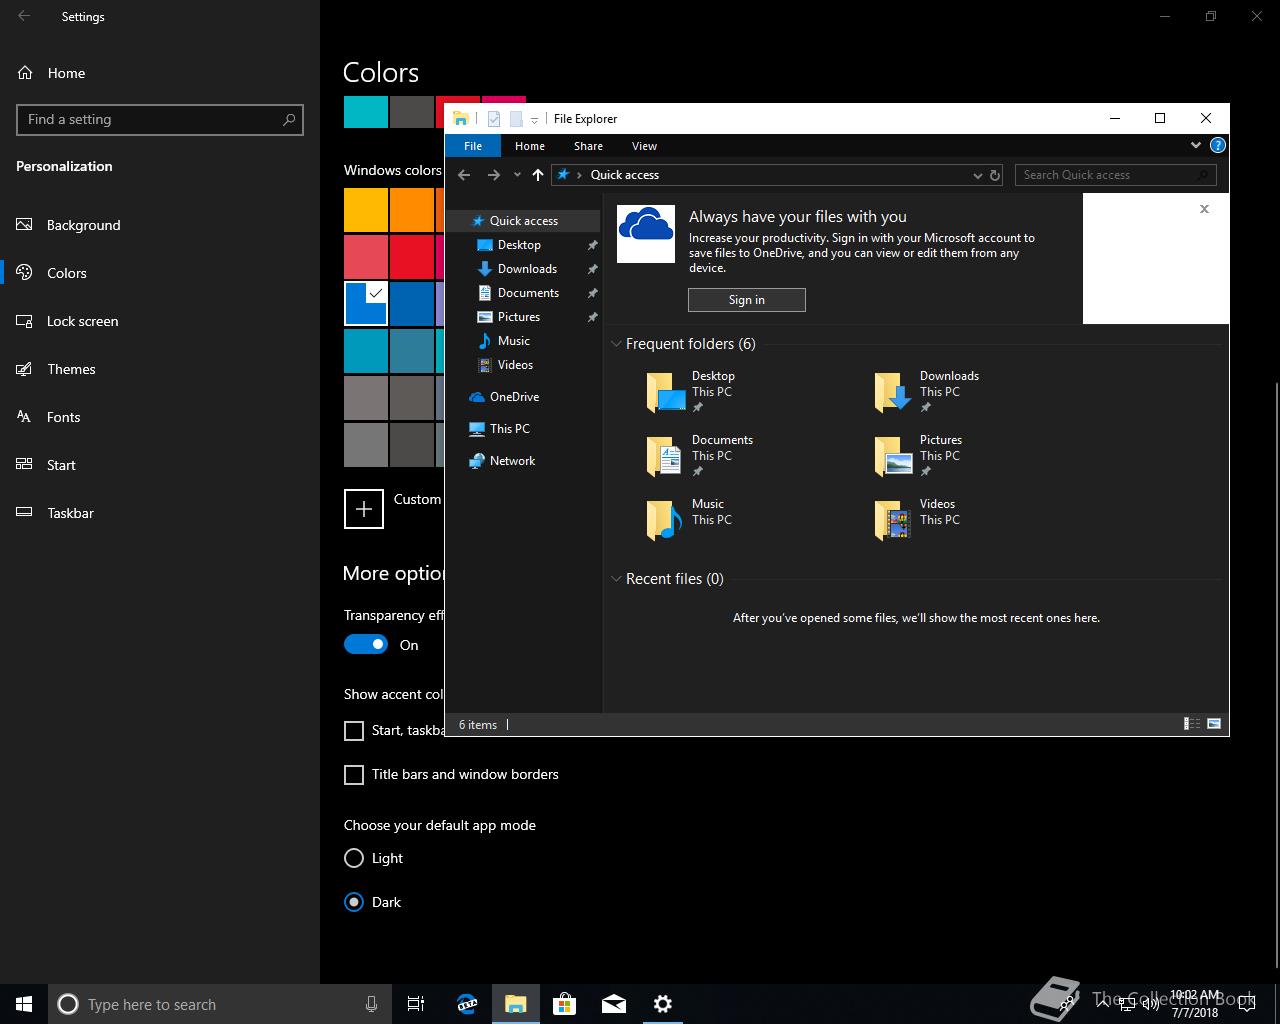The height and width of the screenshot is (1024, 1280).
Task: Show hidden system tray icons
Action: tap(1104, 1003)
